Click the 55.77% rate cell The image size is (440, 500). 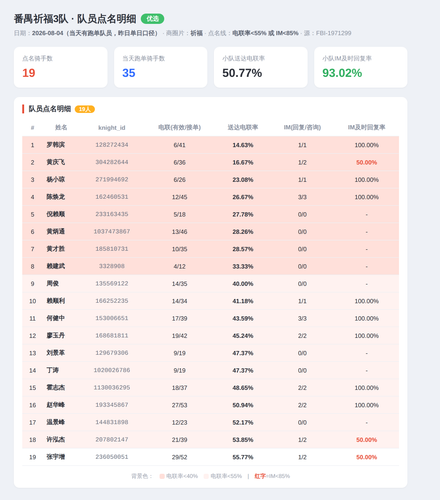[x=243, y=457]
